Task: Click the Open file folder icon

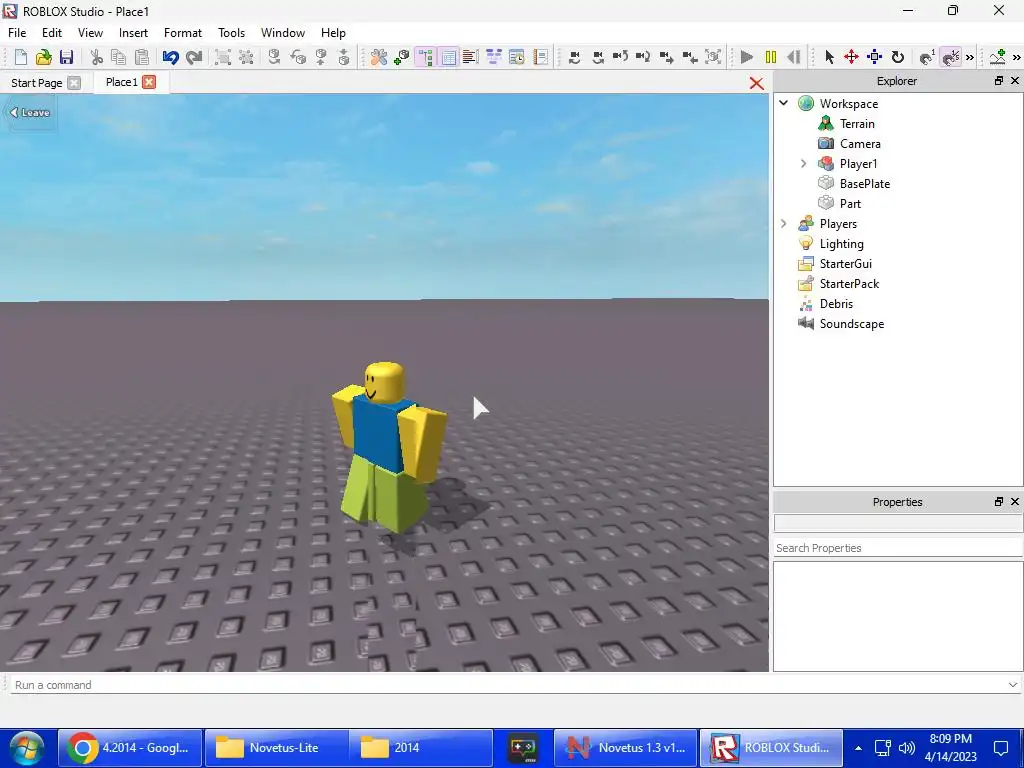Action: tap(44, 57)
